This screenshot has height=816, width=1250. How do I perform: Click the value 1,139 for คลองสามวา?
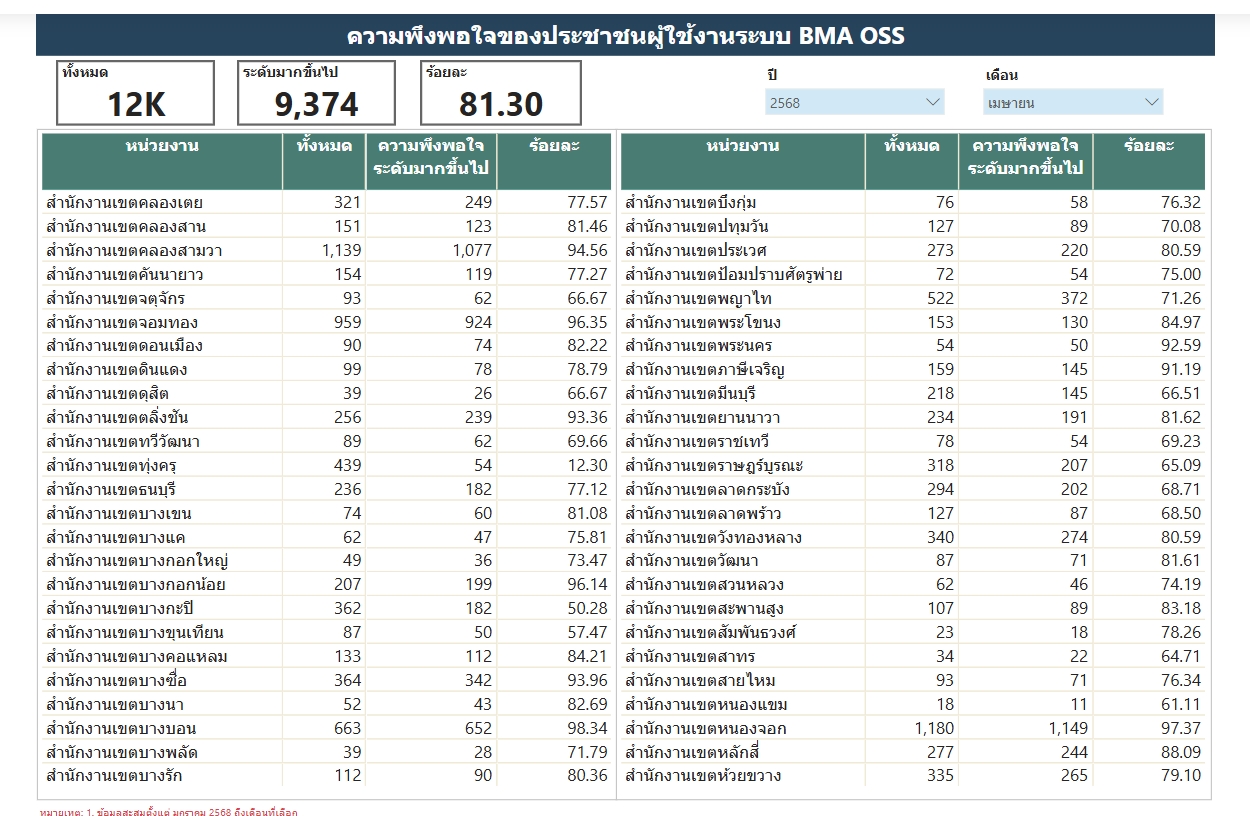[342, 250]
